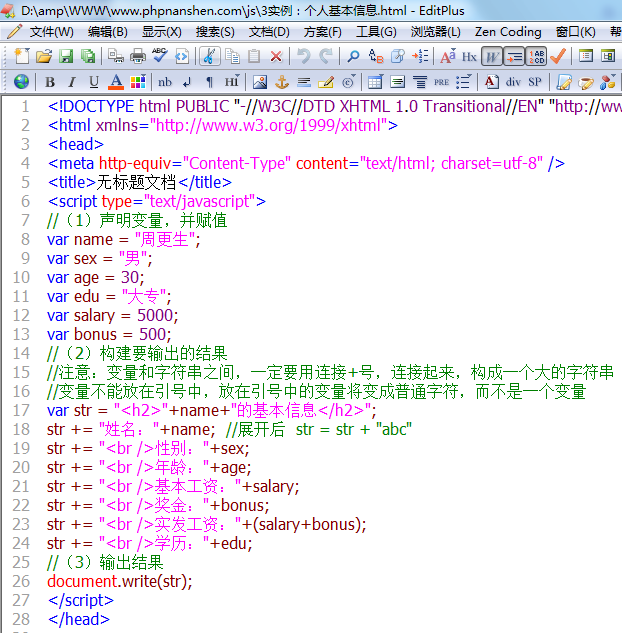
Task: Click the orange check mark icon
Action: (x=558, y=56)
